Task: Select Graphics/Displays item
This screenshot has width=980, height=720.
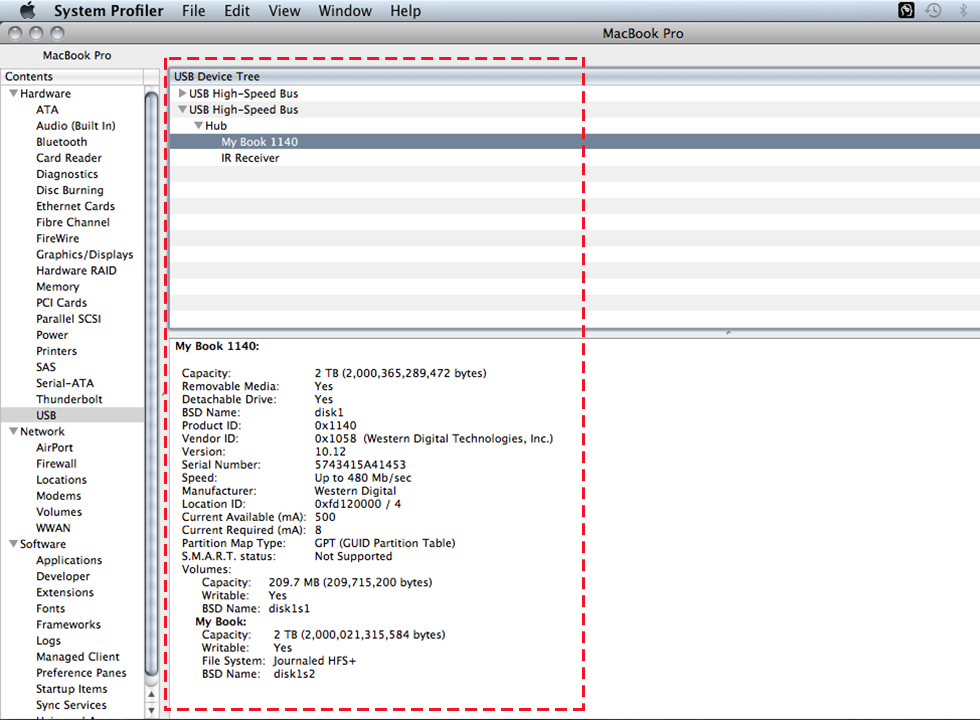Action: coord(84,254)
